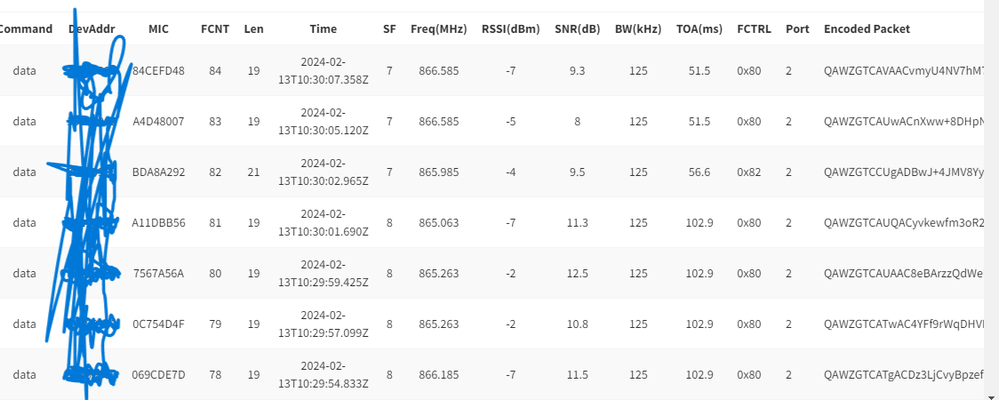The height and width of the screenshot is (400, 999).
Task: Click MIC value 069CDE7D
Action: click(x=159, y=375)
